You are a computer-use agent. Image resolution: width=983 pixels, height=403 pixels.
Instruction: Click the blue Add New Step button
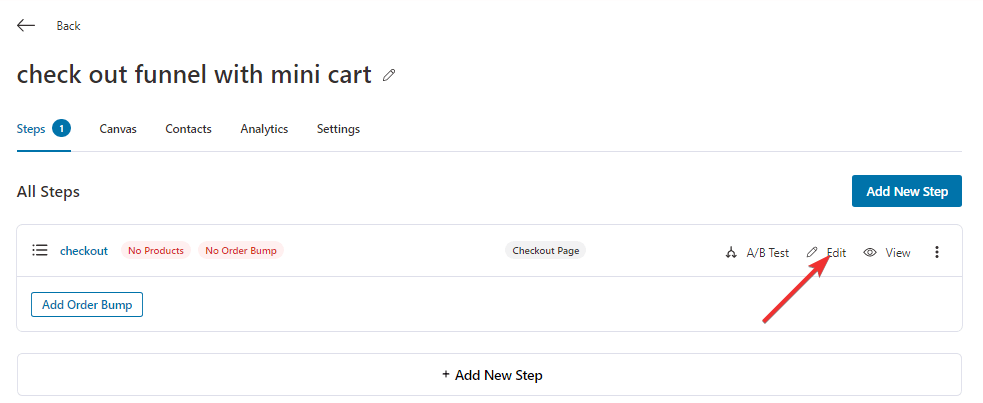point(907,191)
